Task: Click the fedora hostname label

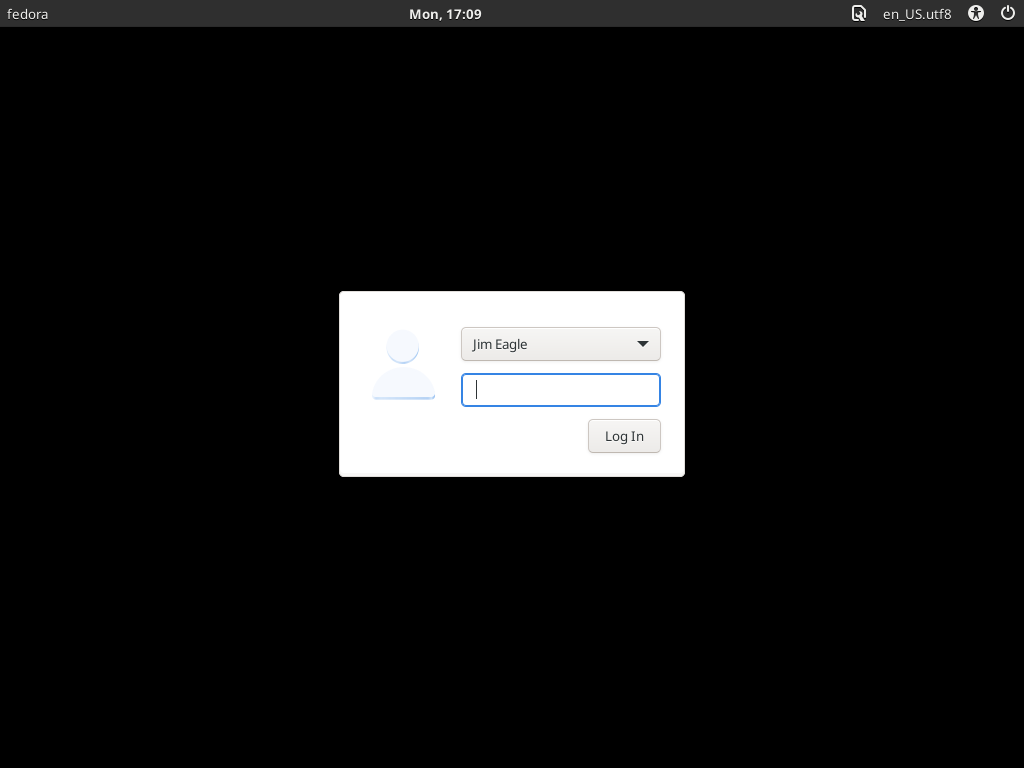Action: coord(27,14)
